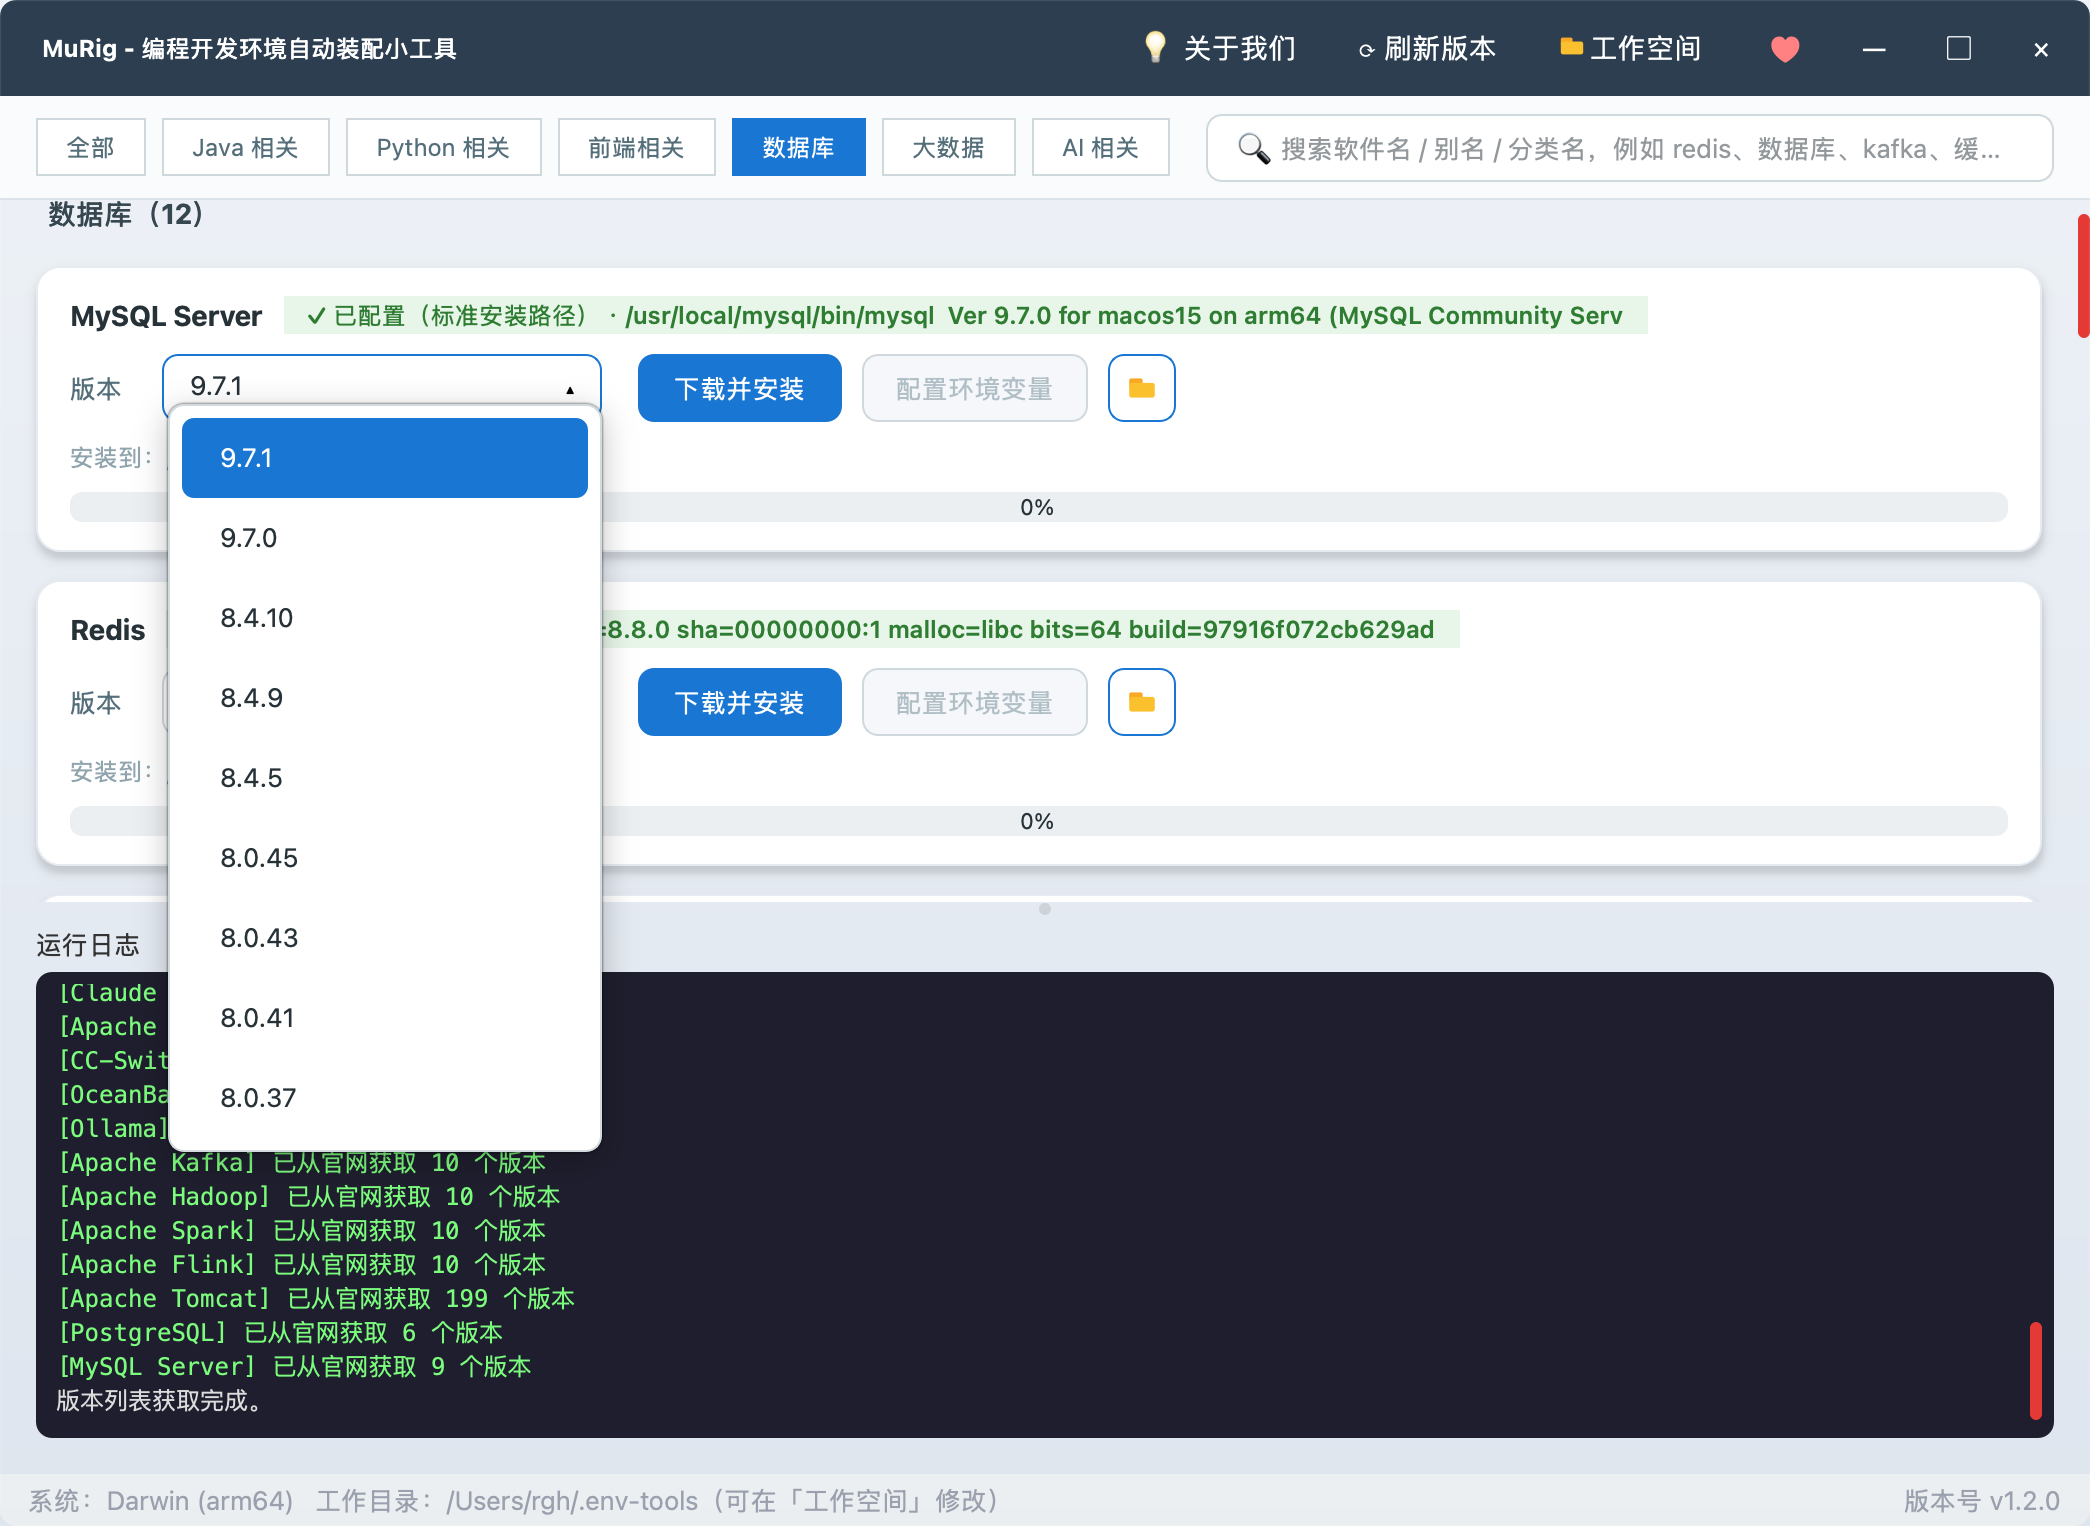Click 下载并安装 for MySQL Server
Viewport: 2090px width, 1526px height.
(x=740, y=388)
